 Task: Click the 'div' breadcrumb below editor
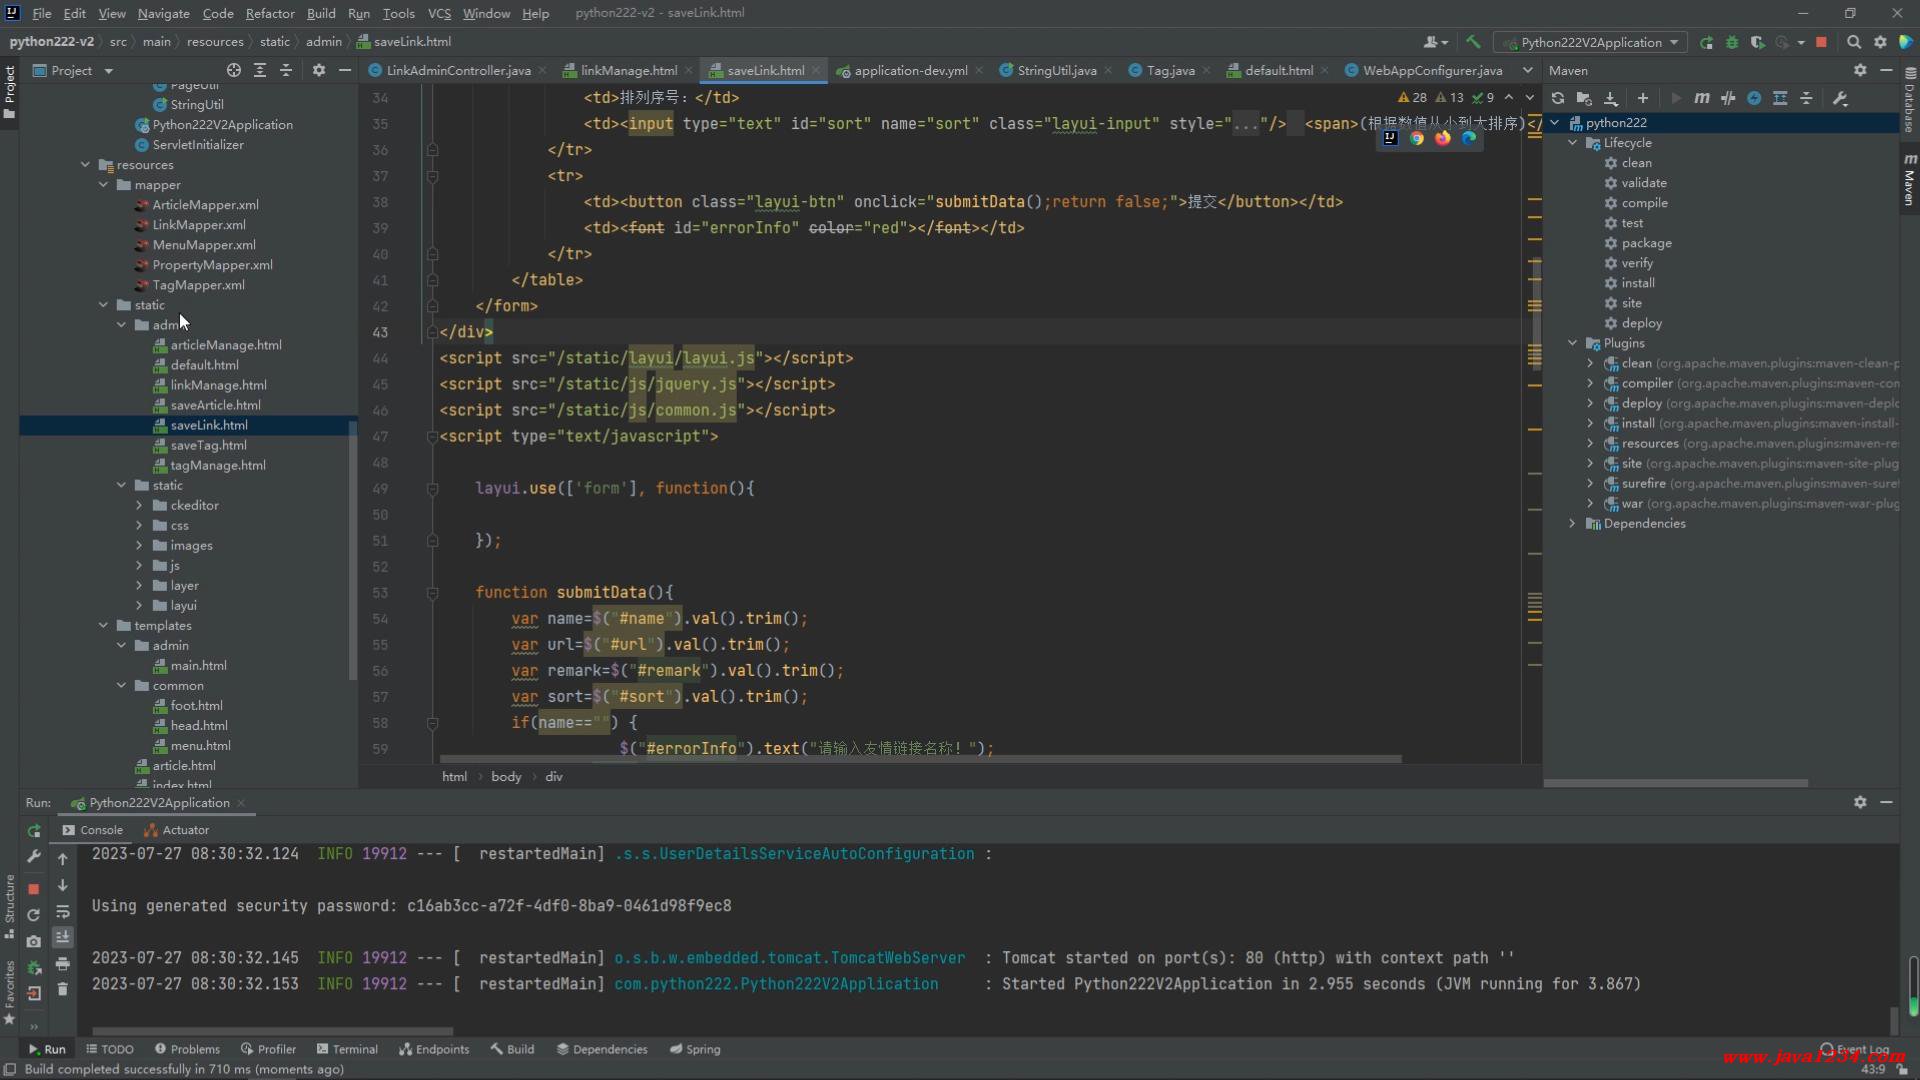click(554, 777)
